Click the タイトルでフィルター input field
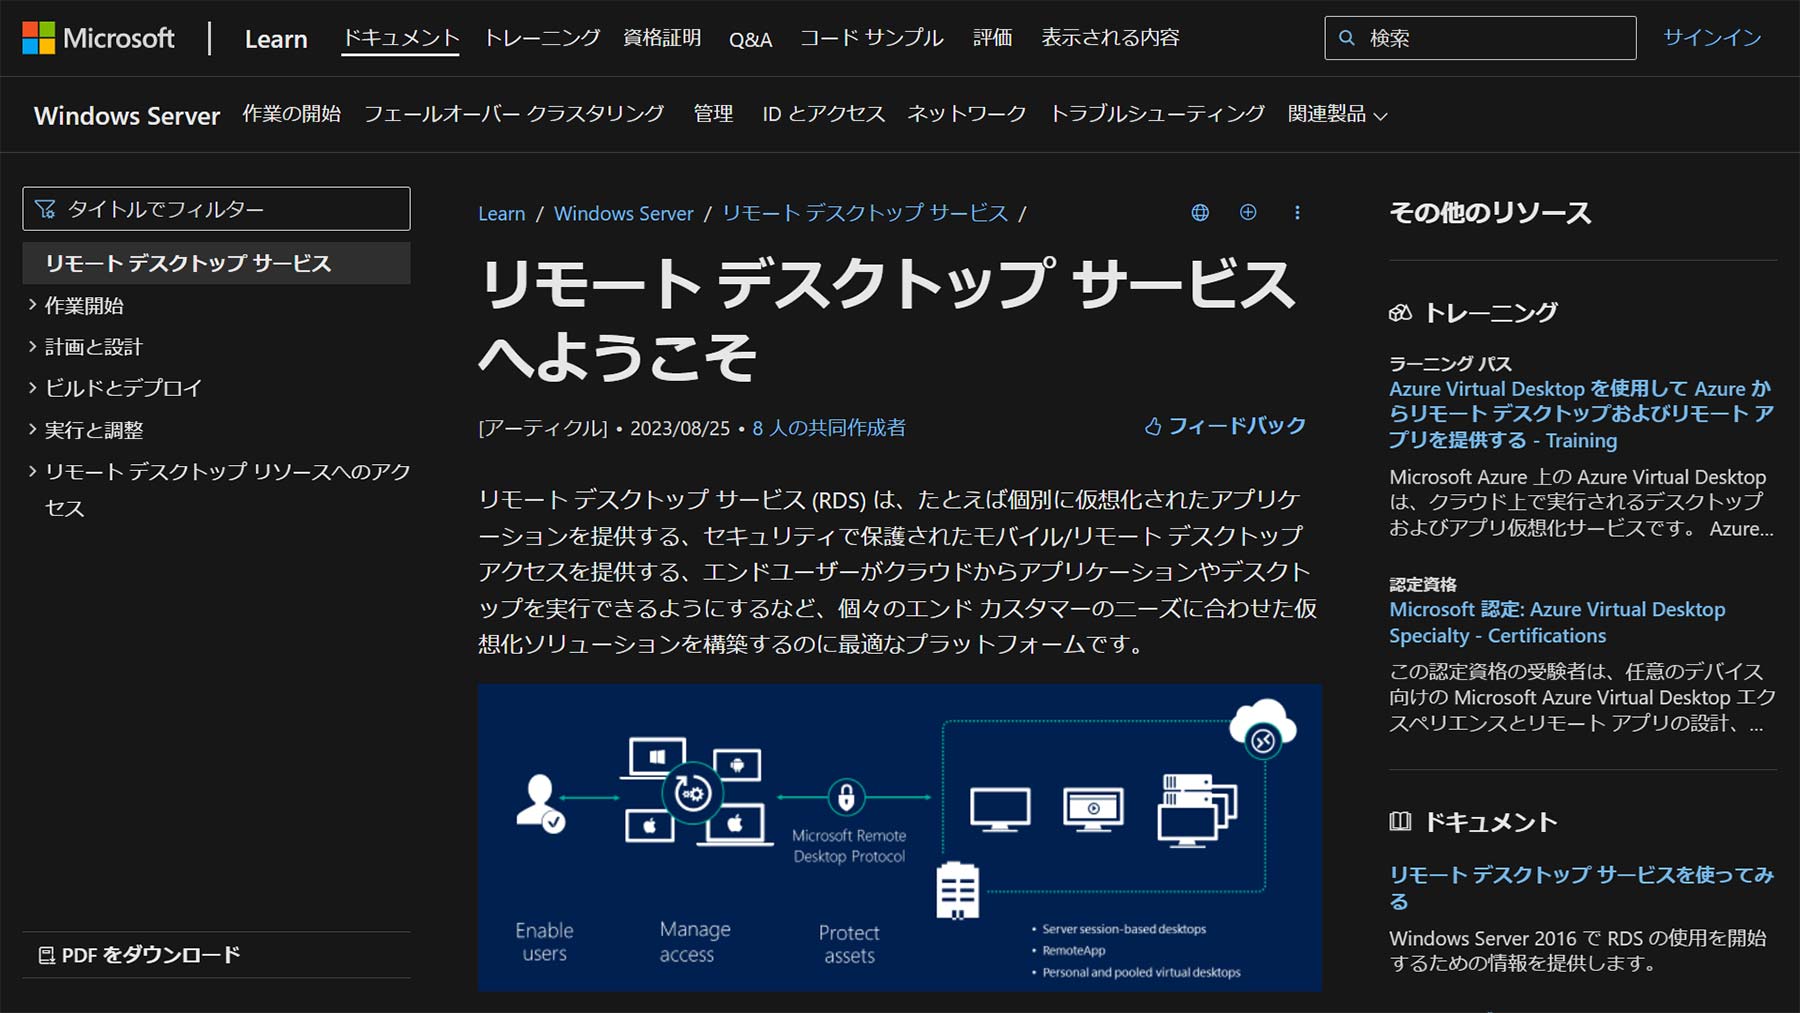 pos(216,209)
